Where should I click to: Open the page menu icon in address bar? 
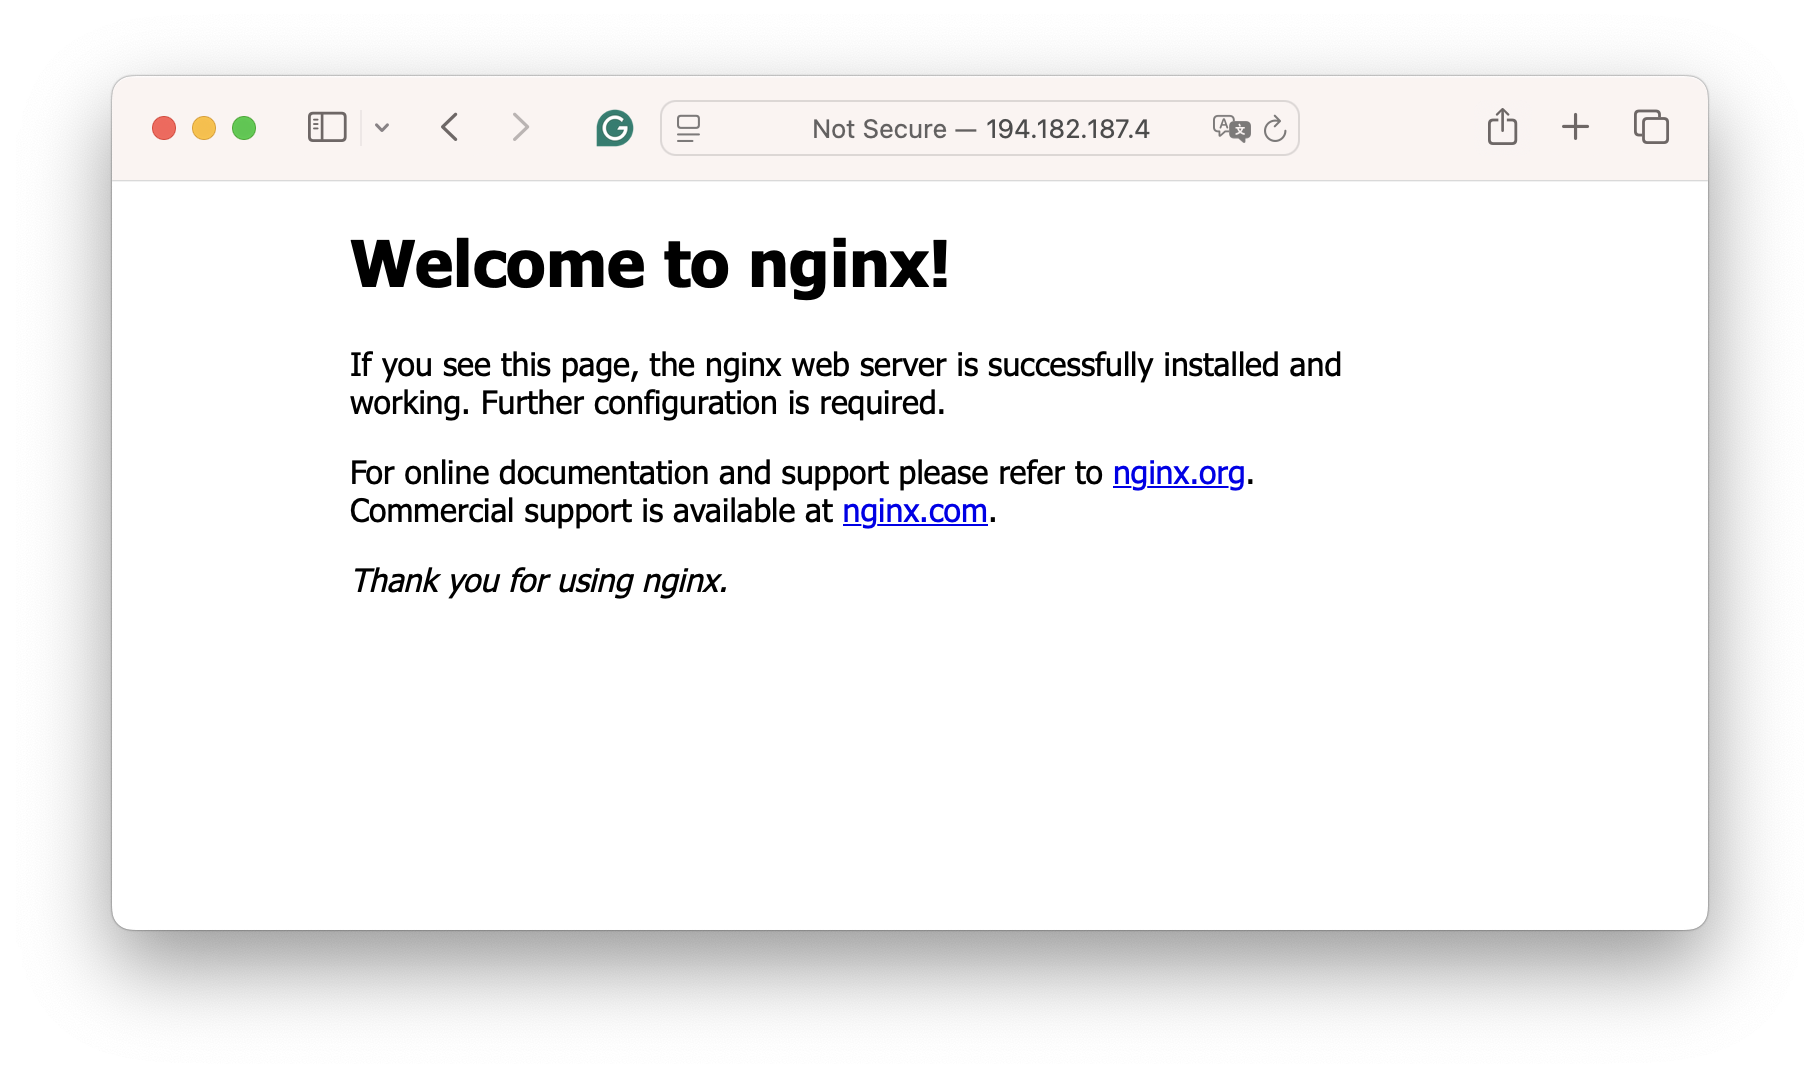tap(688, 128)
